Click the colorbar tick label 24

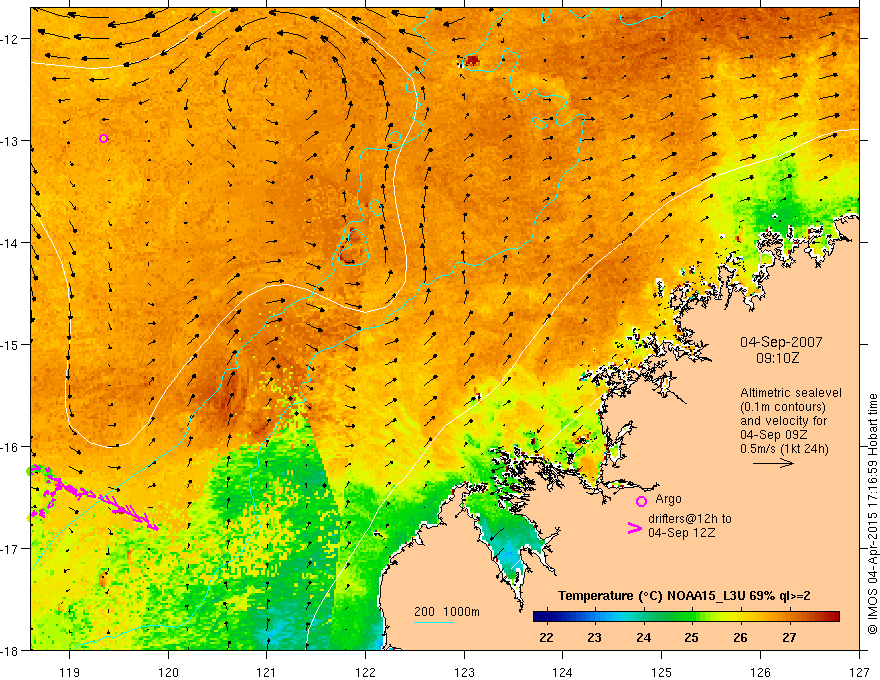(643, 638)
